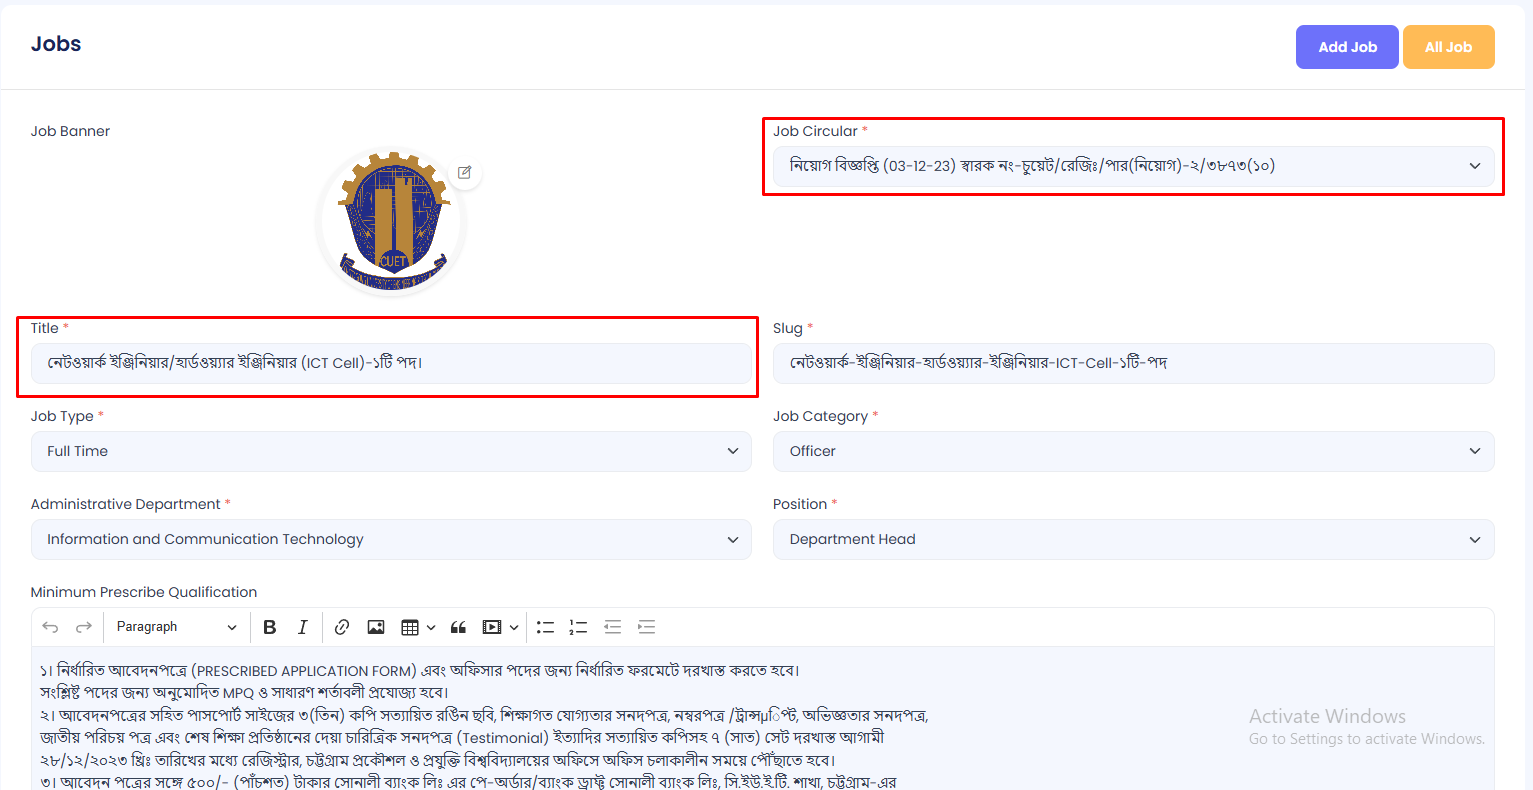Click the Add Job button
The image size is (1533, 790).
[1347, 47]
